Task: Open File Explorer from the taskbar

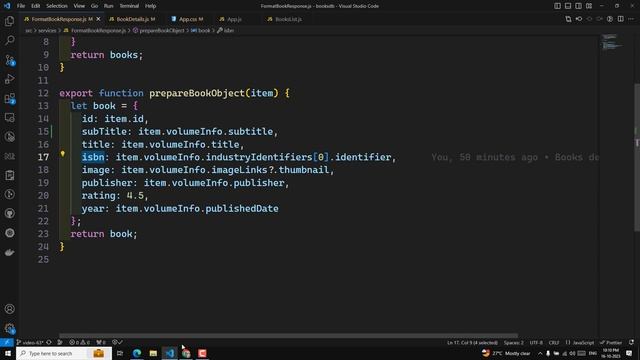Action: click(153, 353)
